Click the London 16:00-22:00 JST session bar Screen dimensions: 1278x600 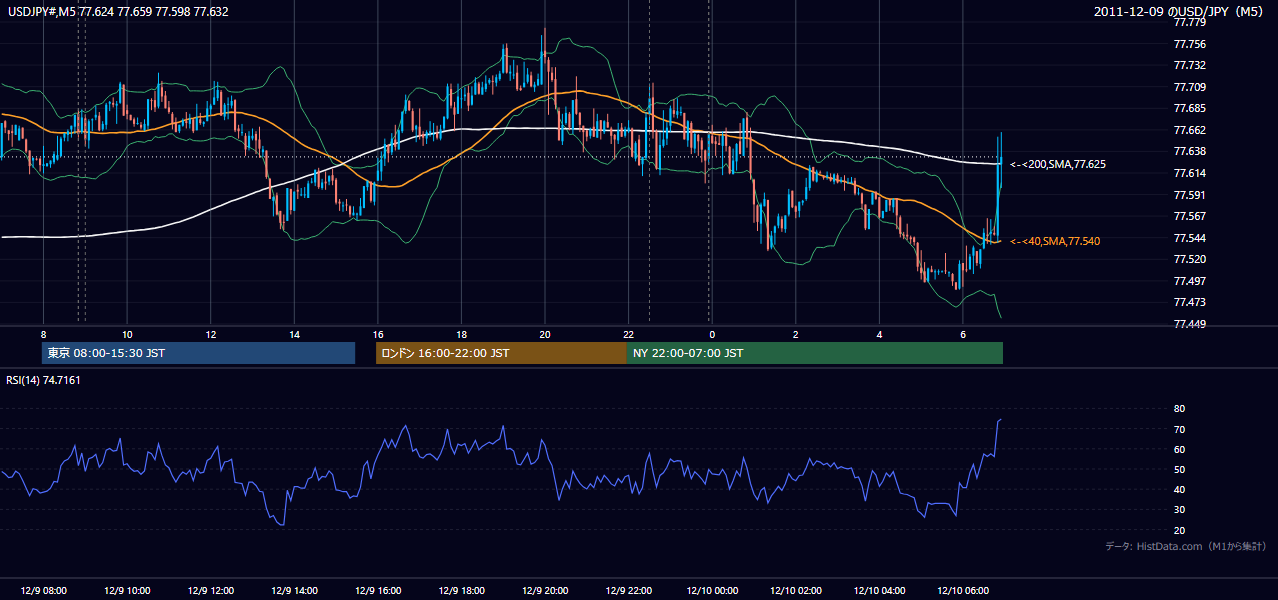(501, 353)
